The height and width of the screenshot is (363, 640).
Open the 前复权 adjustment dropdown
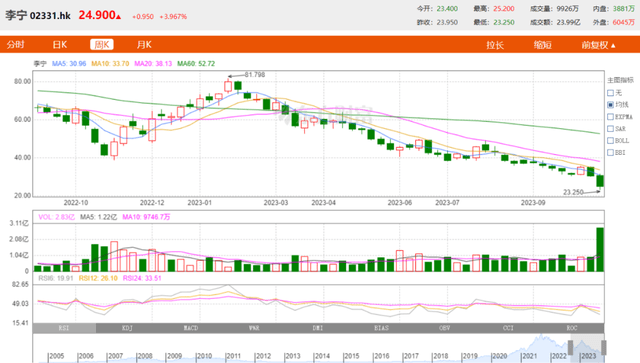[598, 45]
